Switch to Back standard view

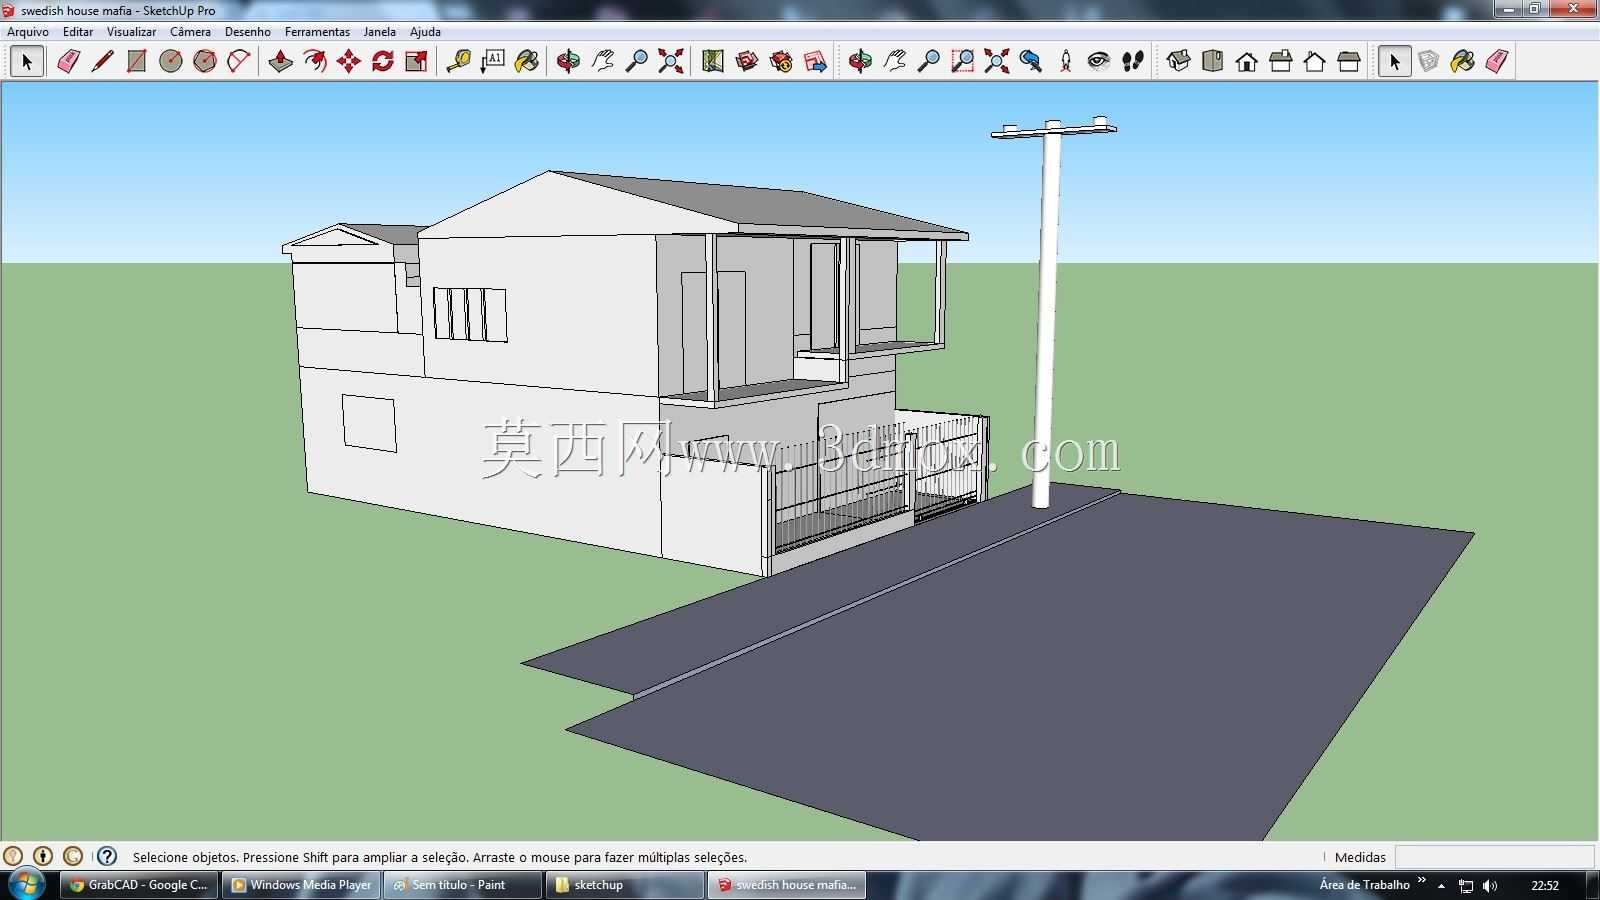click(1314, 62)
